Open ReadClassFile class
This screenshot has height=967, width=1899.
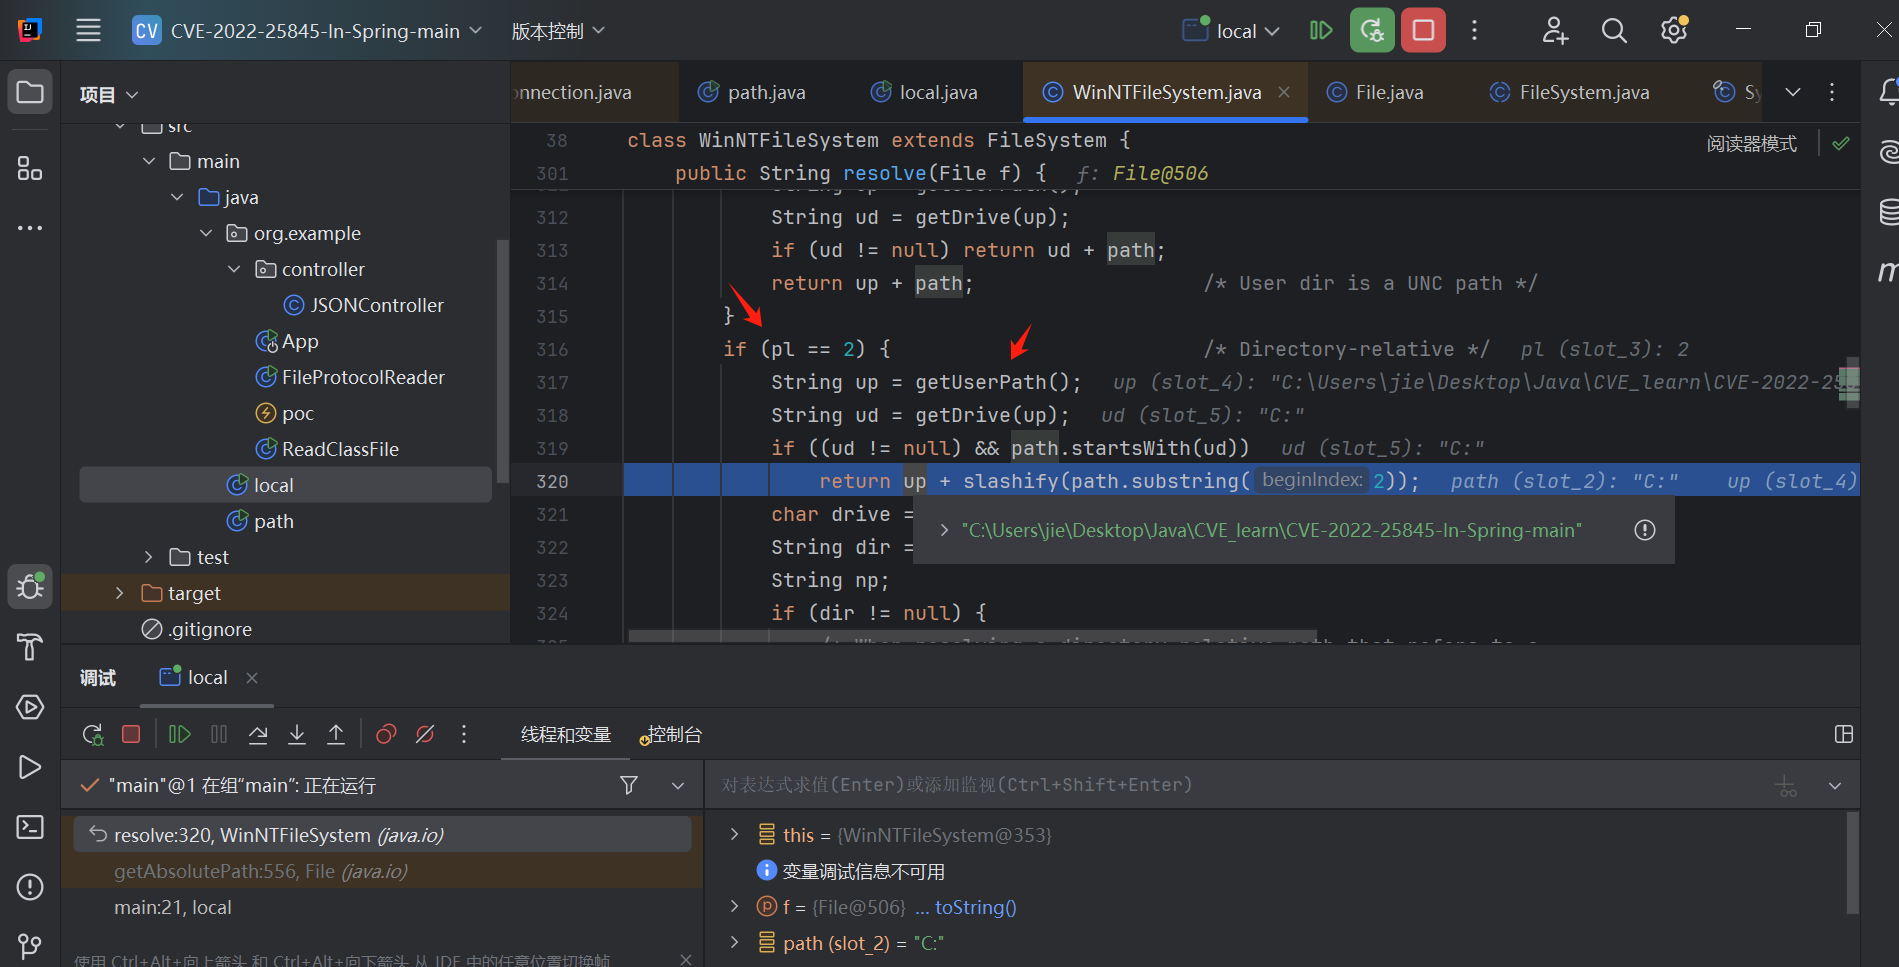[x=327, y=449]
